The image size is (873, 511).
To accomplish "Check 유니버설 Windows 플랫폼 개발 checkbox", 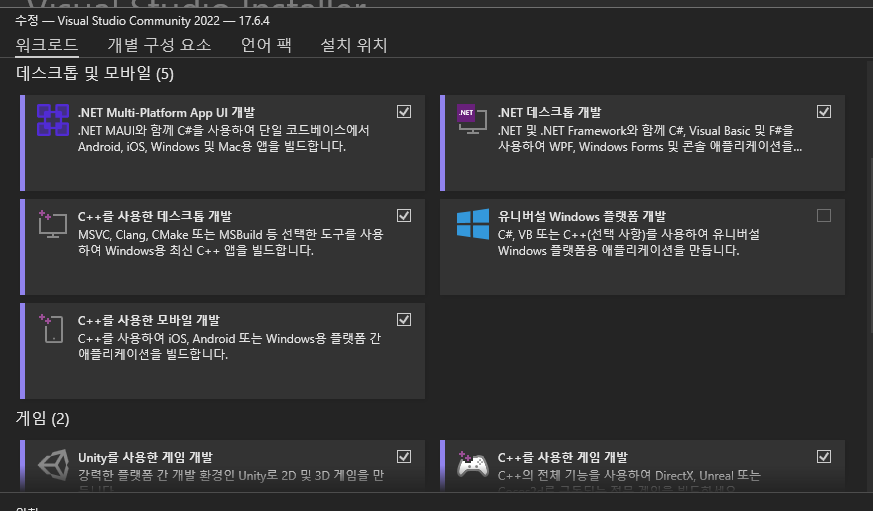I will [x=824, y=215].
